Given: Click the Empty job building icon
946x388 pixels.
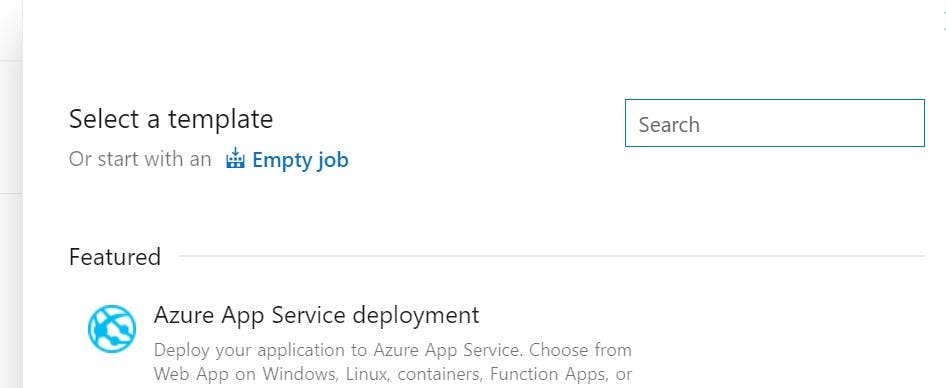Looking at the screenshot, I should pos(235,159).
